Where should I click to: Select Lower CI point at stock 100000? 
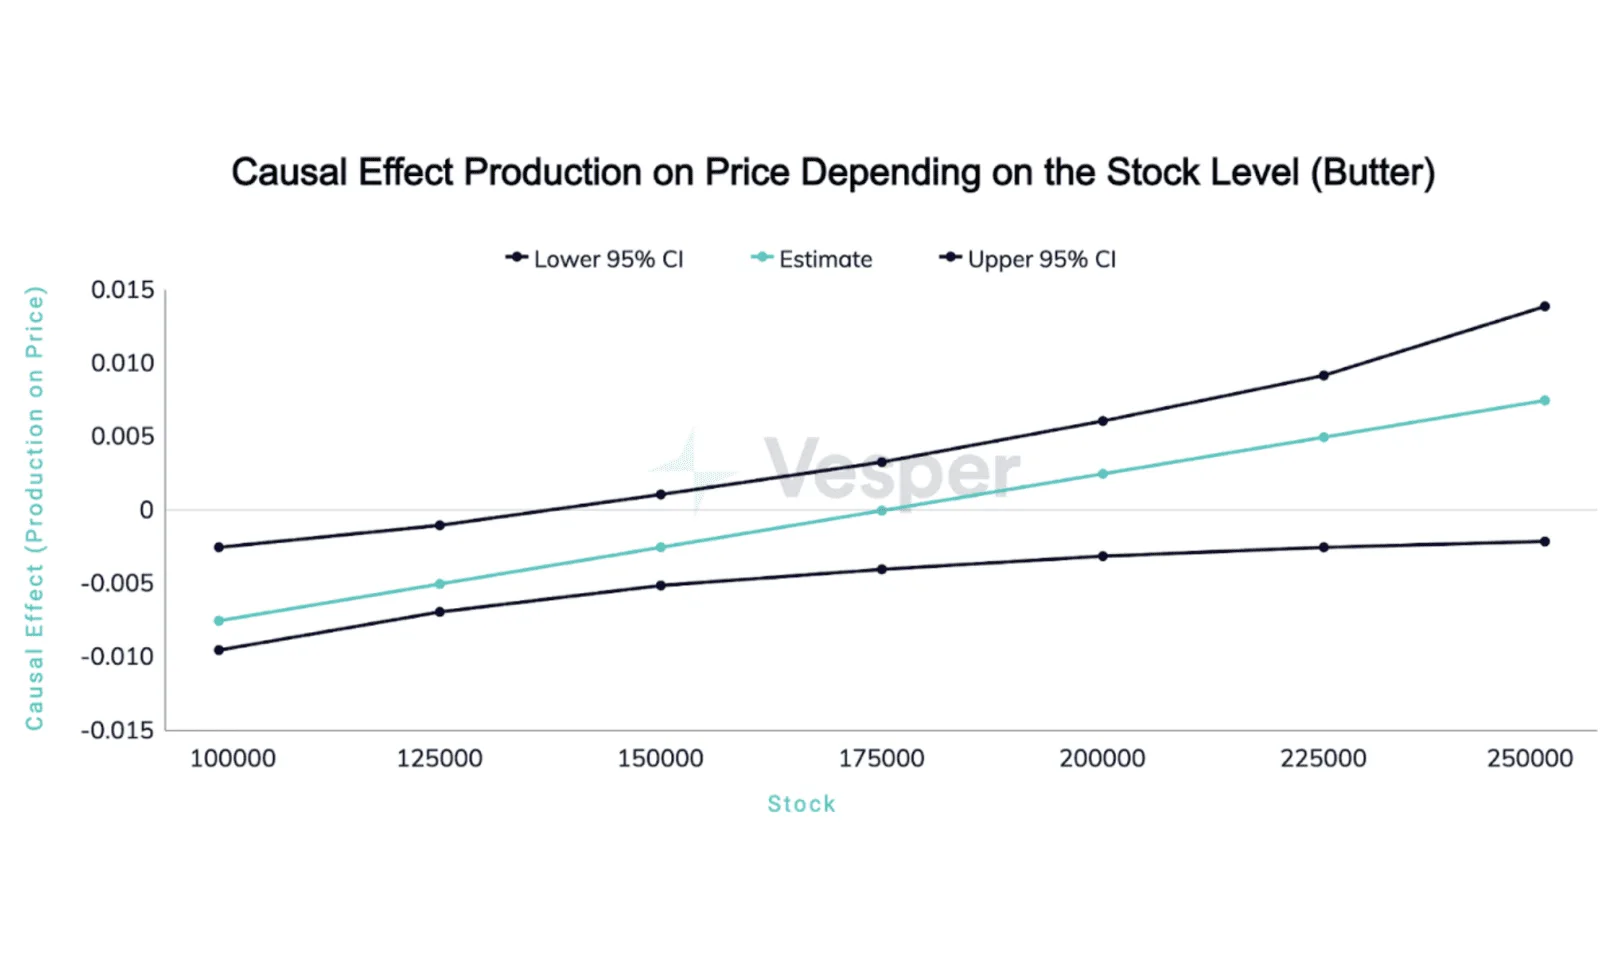(x=219, y=651)
